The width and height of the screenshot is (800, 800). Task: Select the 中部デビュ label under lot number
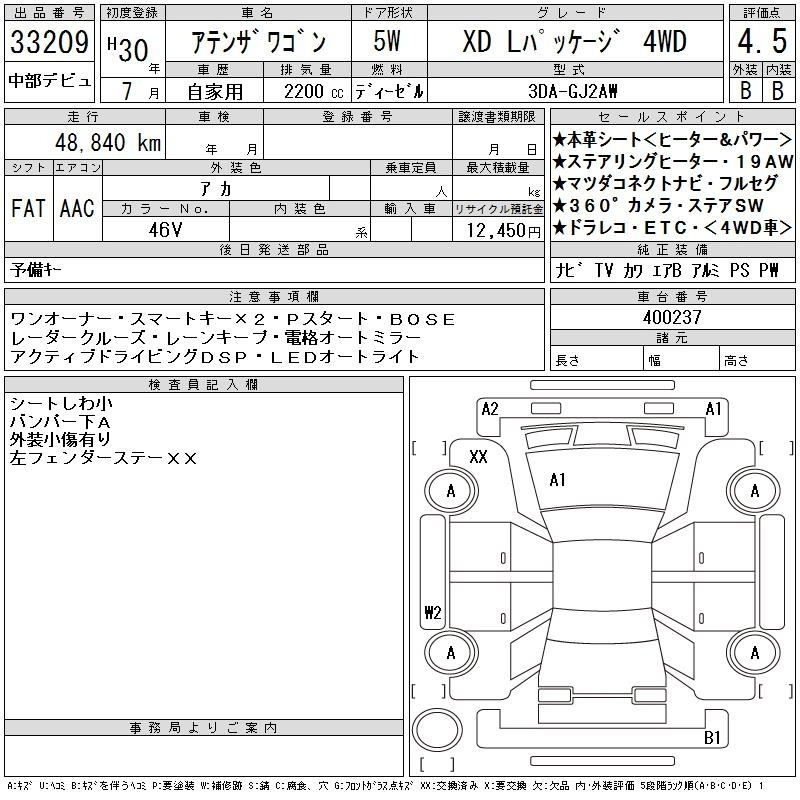coord(49,81)
